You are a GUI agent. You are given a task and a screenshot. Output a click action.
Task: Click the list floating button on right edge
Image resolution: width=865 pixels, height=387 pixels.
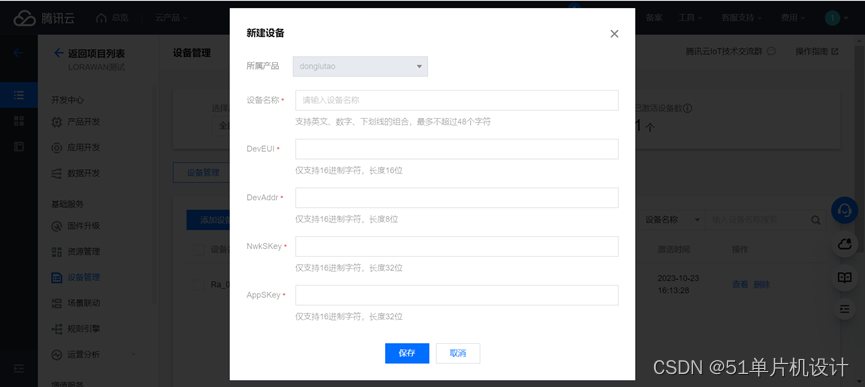point(845,309)
